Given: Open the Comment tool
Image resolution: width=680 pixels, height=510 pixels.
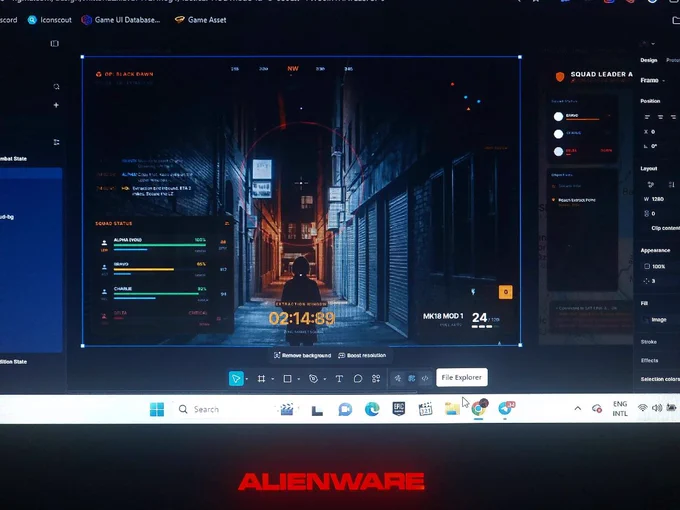Looking at the screenshot, I should pyautogui.click(x=358, y=379).
